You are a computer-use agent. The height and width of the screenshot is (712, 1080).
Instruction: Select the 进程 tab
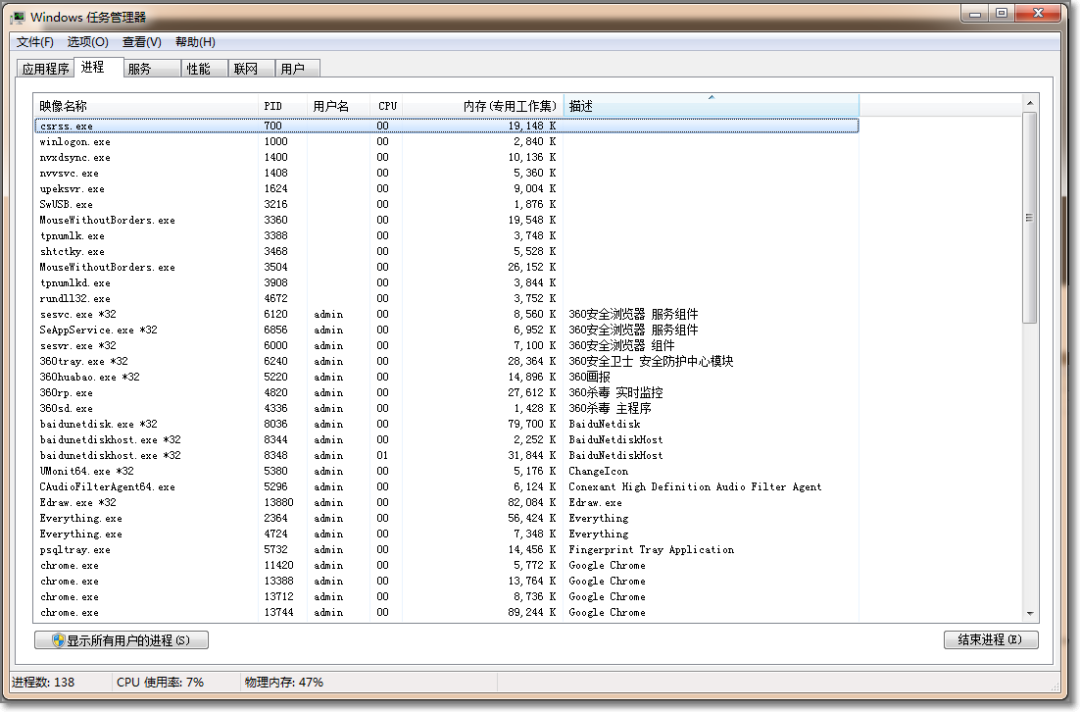[x=98, y=67]
